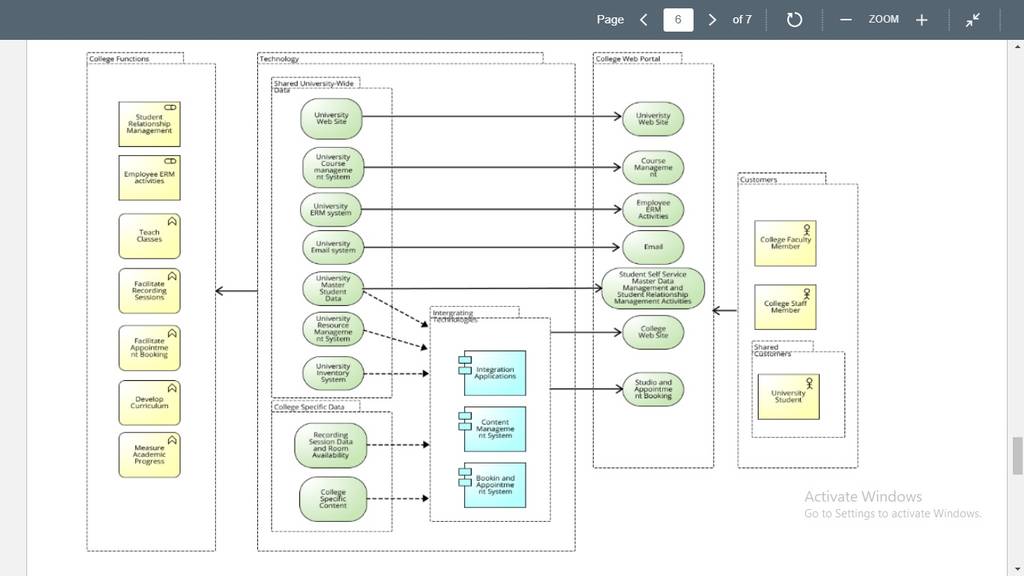Click the Email portal node

pos(653,247)
